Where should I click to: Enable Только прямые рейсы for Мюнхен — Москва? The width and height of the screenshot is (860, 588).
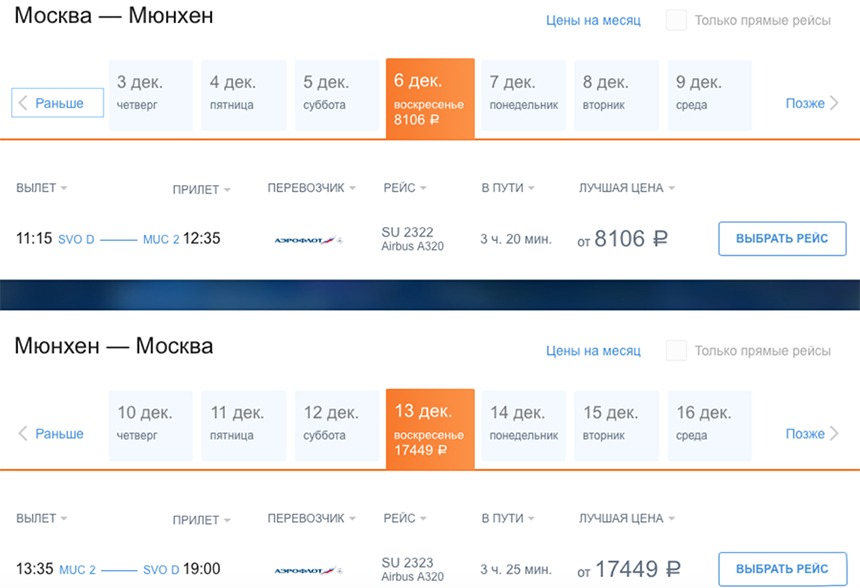(677, 351)
